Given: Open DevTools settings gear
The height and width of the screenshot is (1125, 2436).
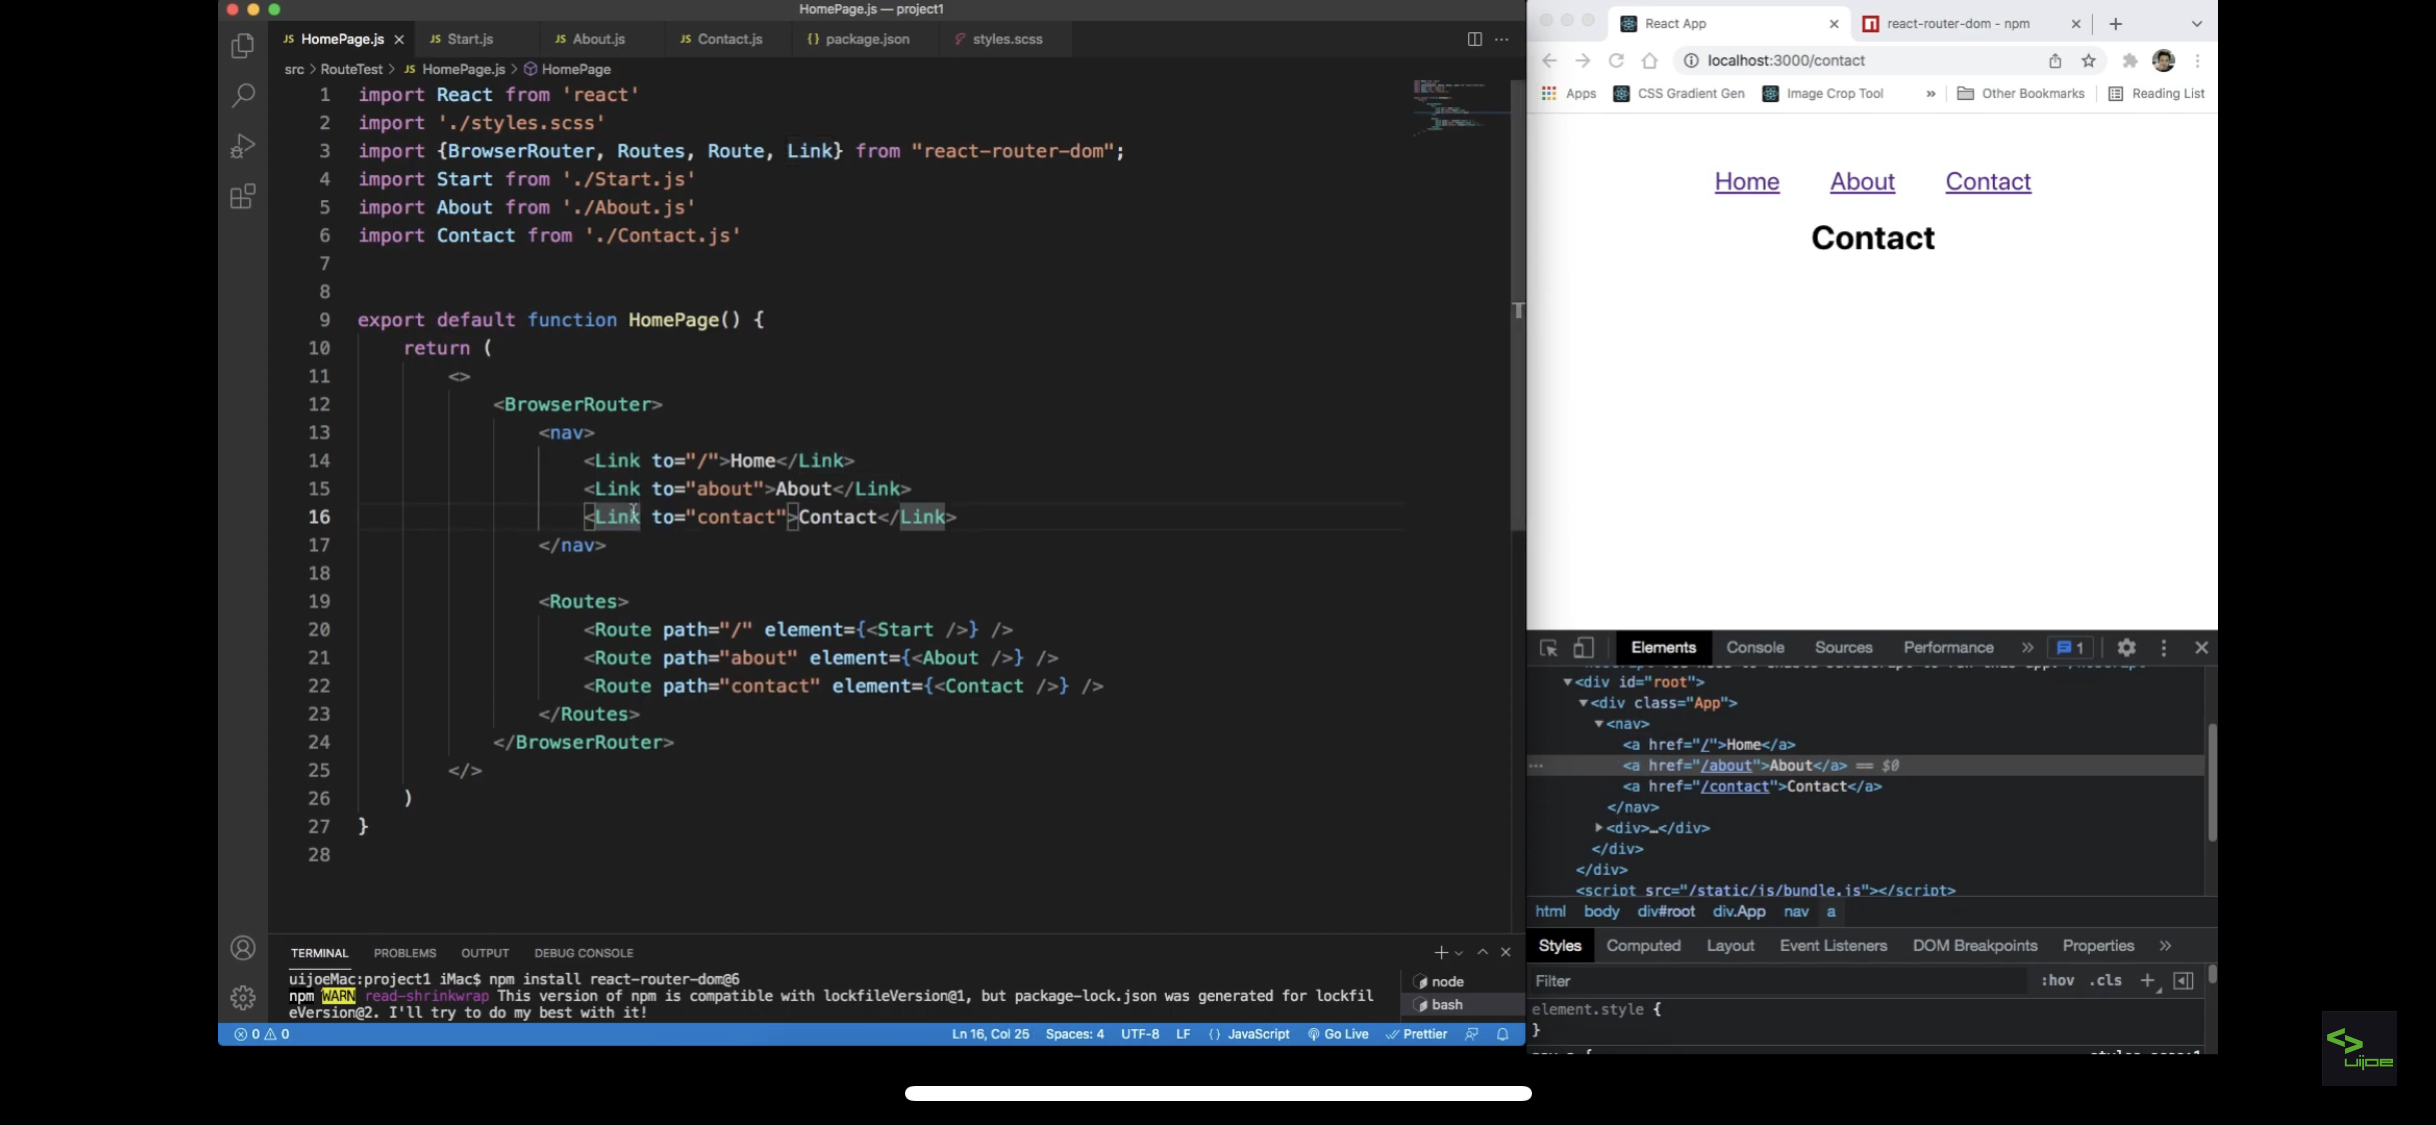Looking at the screenshot, I should 2127,647.
